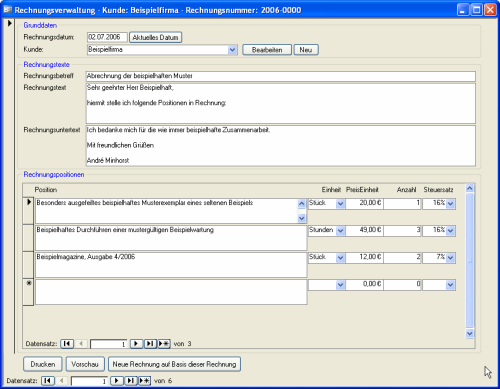Click the price field 20,00 €
The width and height of the screenshot is (500, 389).
[x=364, y=203]
